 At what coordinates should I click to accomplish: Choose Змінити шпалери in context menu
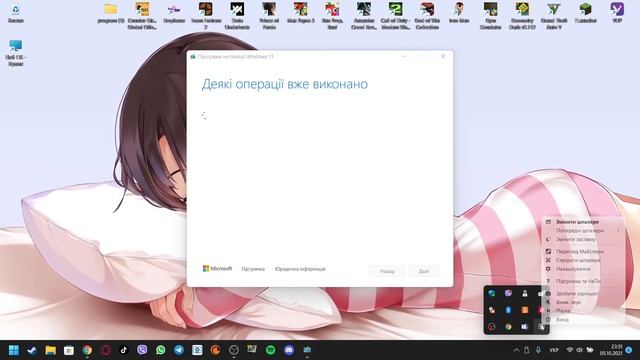[584, 222]
